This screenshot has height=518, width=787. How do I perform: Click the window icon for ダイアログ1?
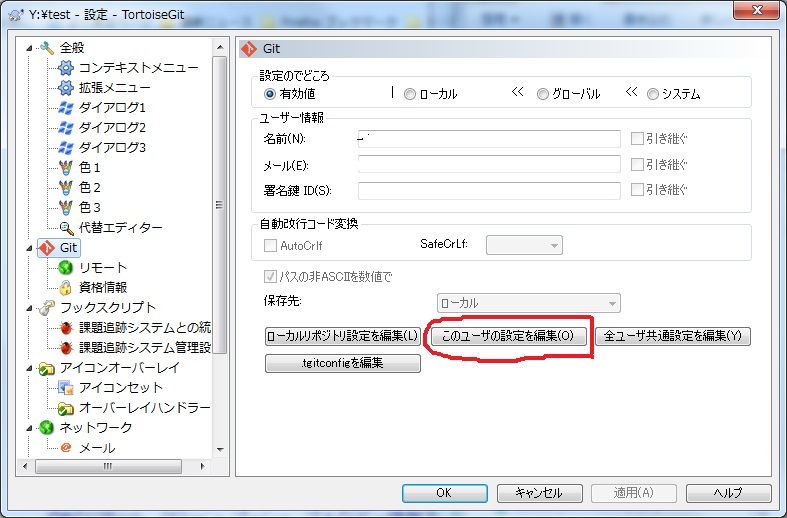point(66,107)
